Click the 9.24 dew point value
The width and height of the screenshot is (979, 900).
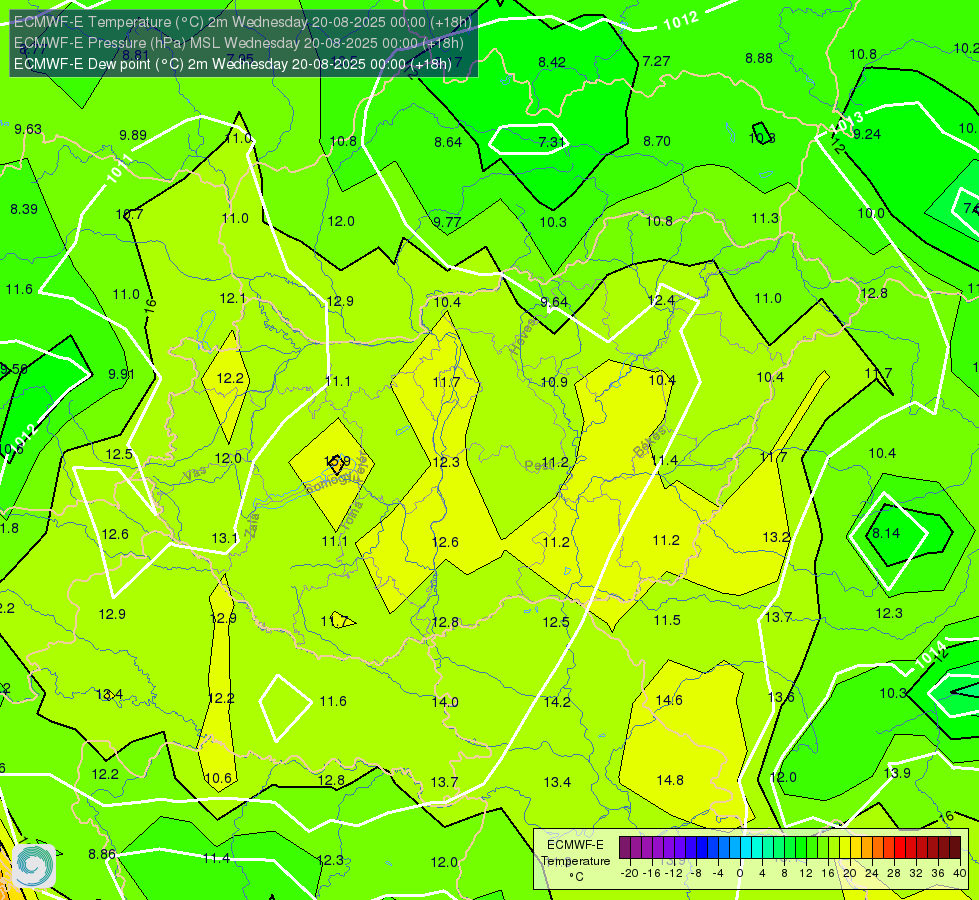(x=867, y=134)
